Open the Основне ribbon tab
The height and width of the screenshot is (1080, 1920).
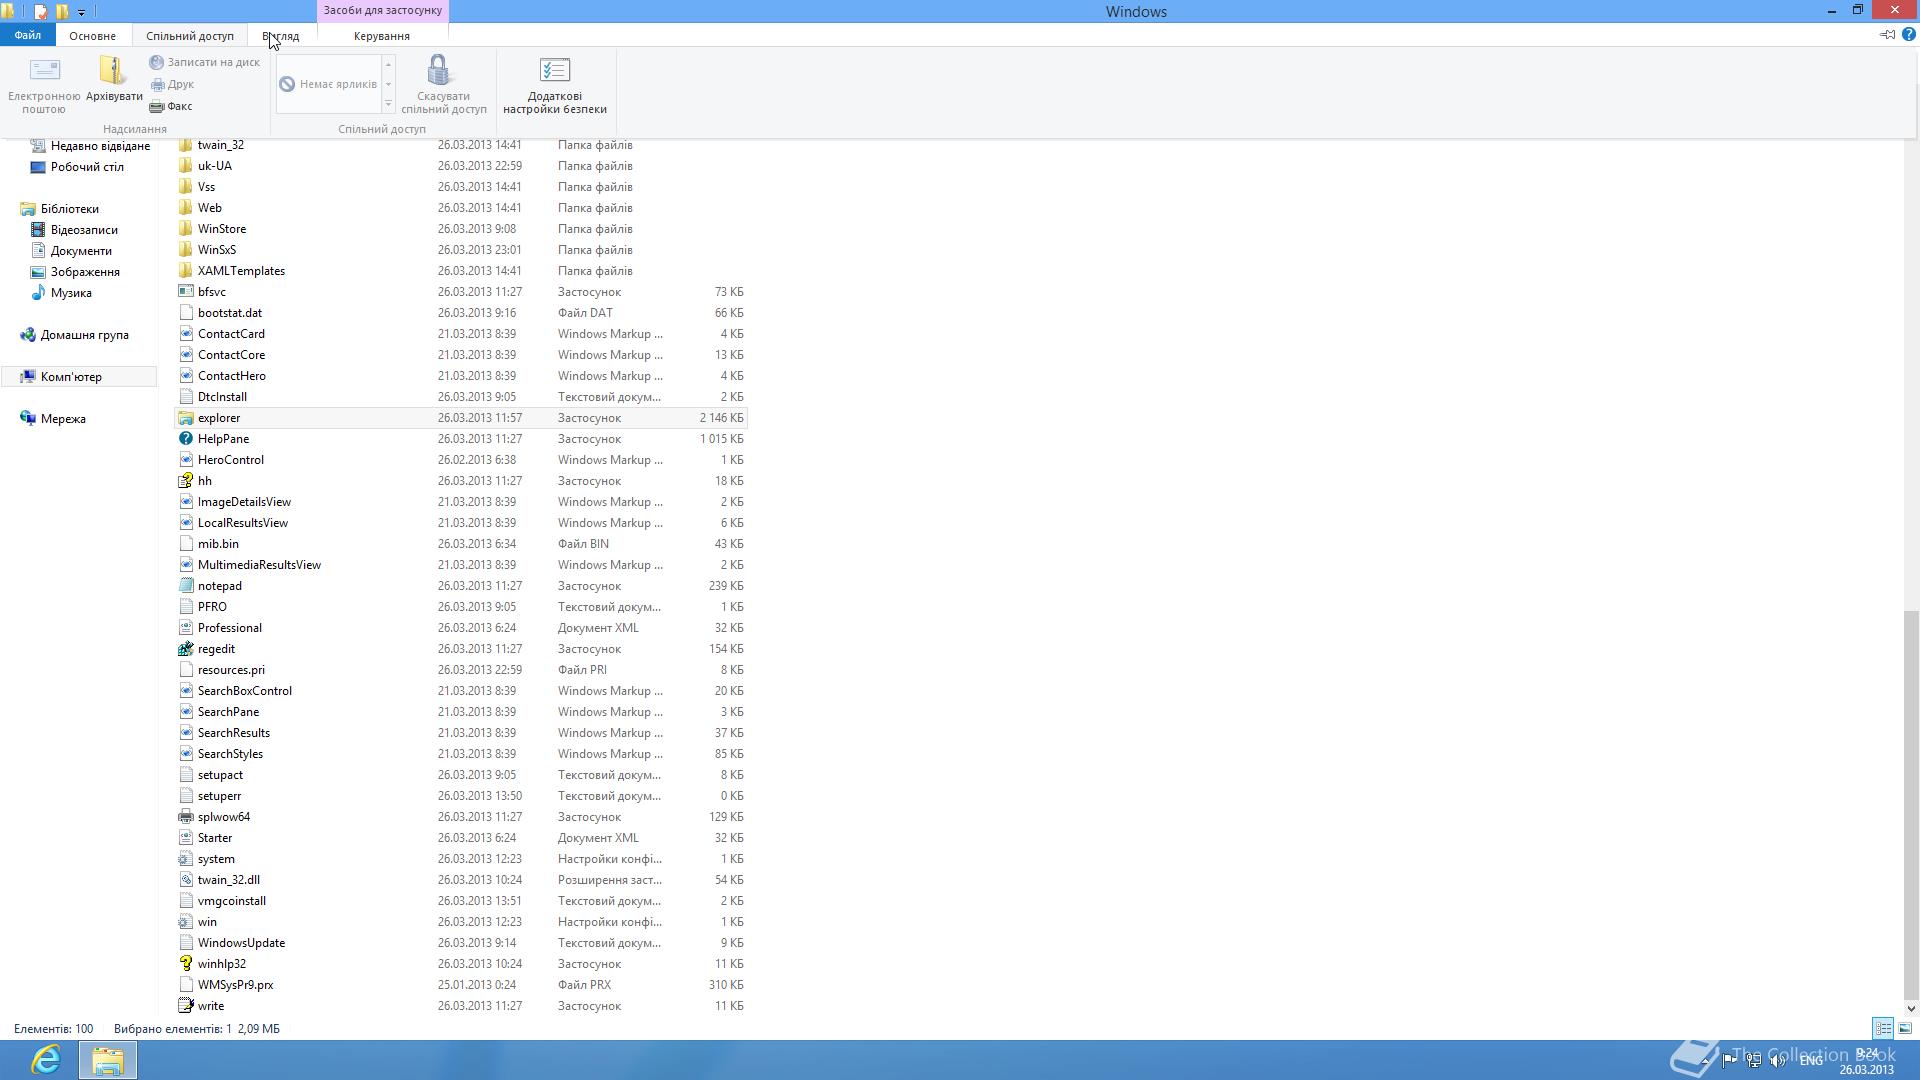coord(92,35)
